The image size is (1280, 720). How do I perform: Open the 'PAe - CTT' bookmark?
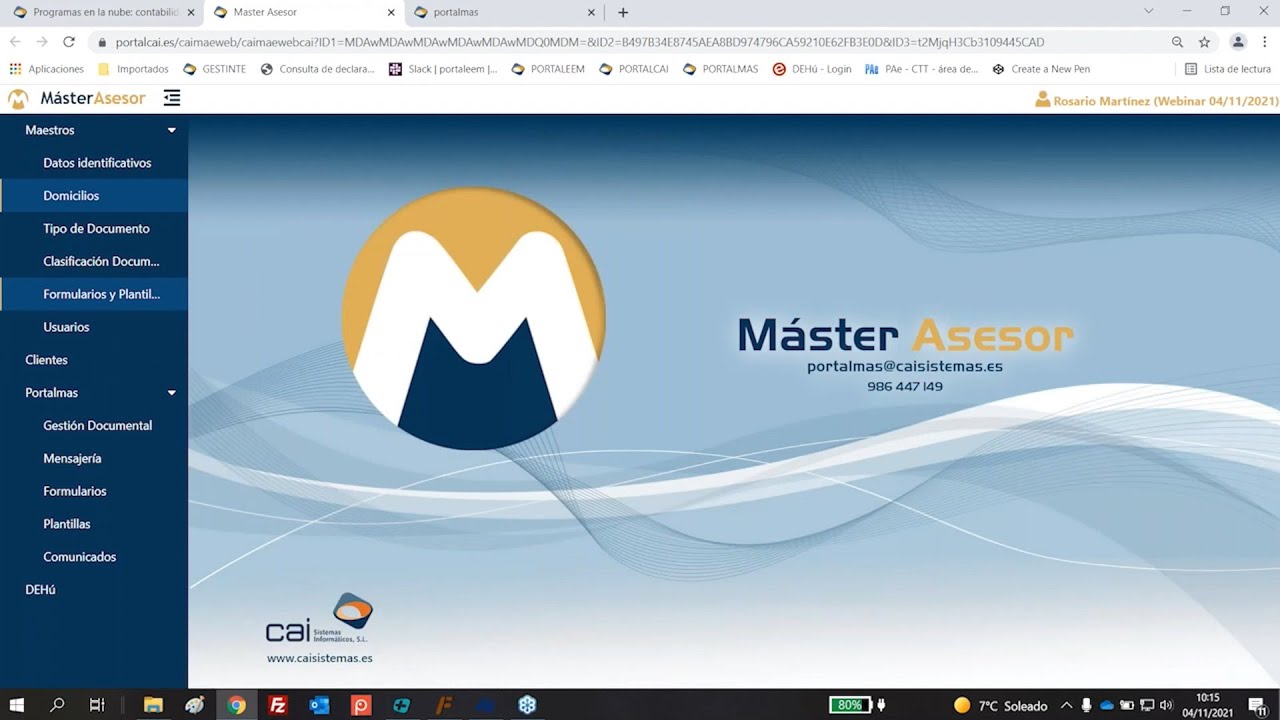pos(922,69)
